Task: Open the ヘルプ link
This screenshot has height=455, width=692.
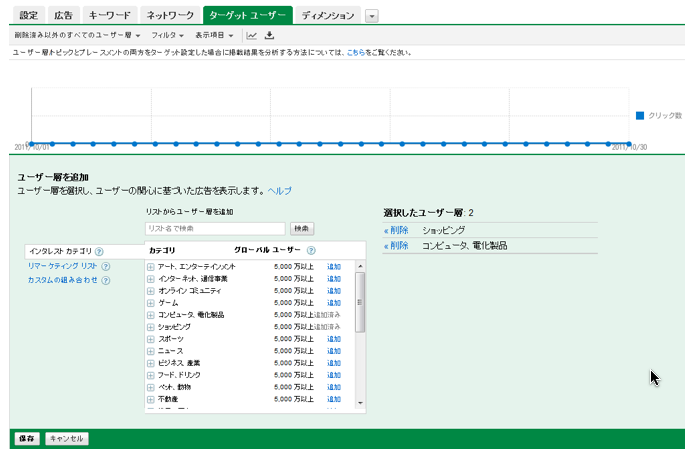Action: point(279,191)
